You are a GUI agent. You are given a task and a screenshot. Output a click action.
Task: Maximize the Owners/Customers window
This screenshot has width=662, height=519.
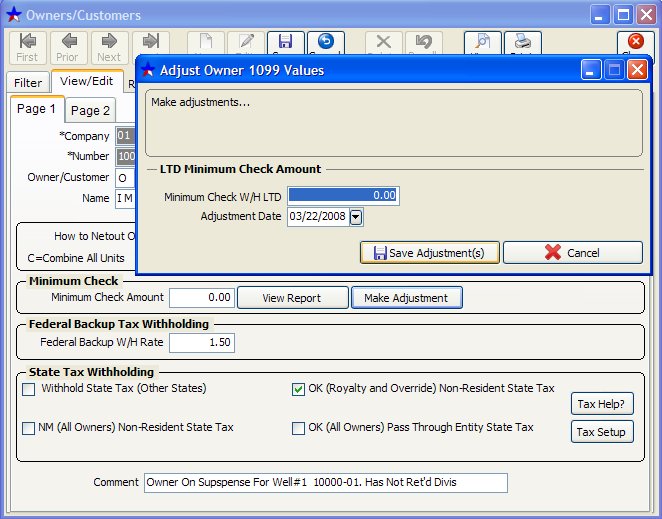(623, 15)
